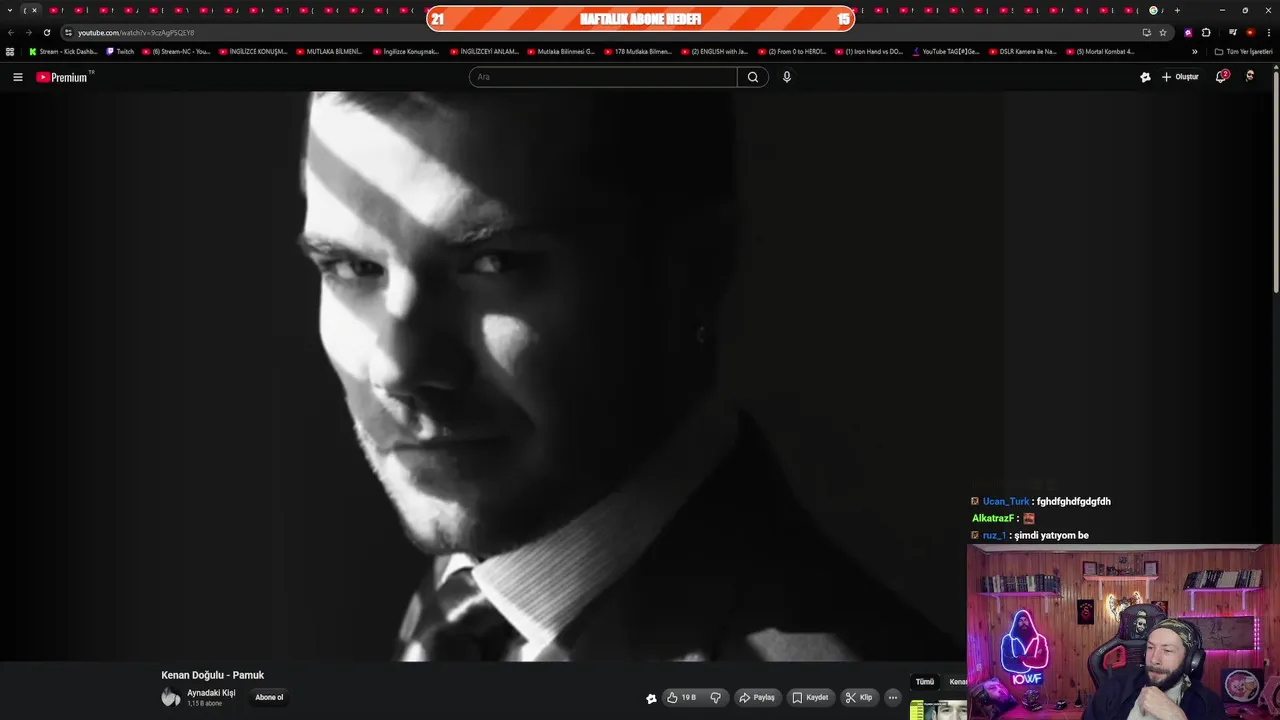Viewport: 1280px width, 720px height.
Task: Open Tüm Yer İşaretleri folder
Action: click(x=1243, y=51)
